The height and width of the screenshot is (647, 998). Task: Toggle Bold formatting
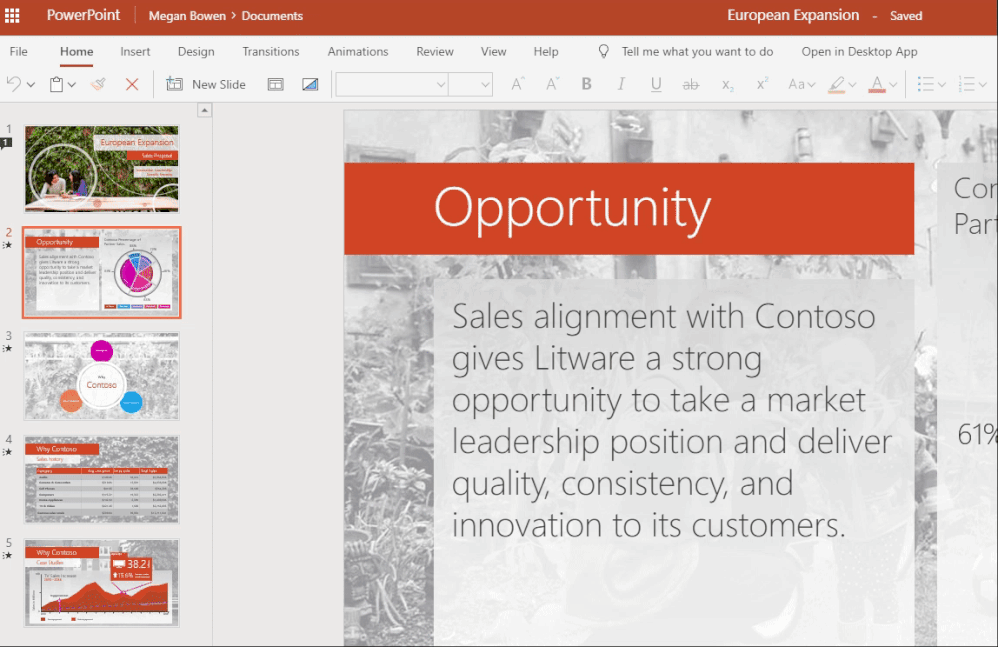pyautogui.click(x=586, y=84)
